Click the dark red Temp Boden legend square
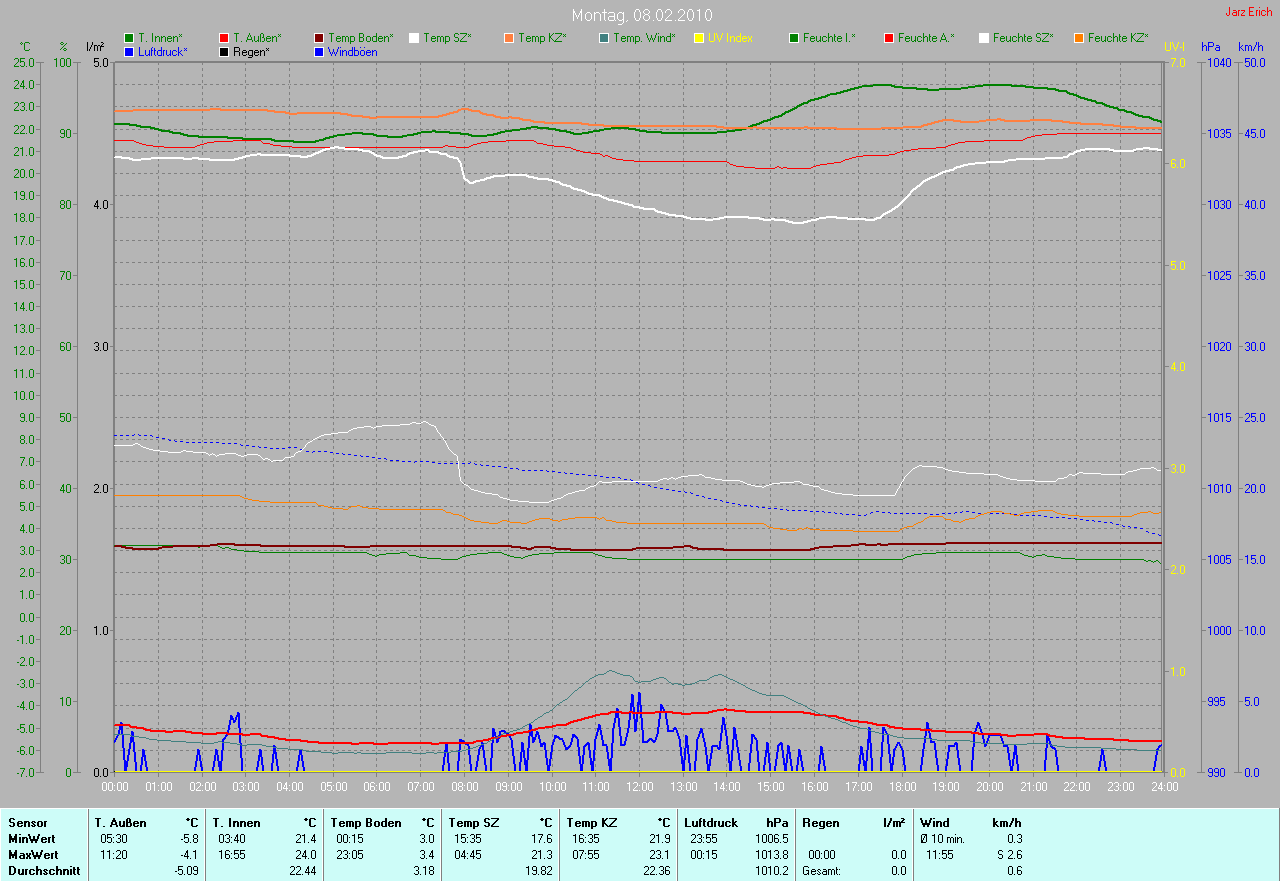1280x881 pixels. pyautogui.click(x=319, y=38)
